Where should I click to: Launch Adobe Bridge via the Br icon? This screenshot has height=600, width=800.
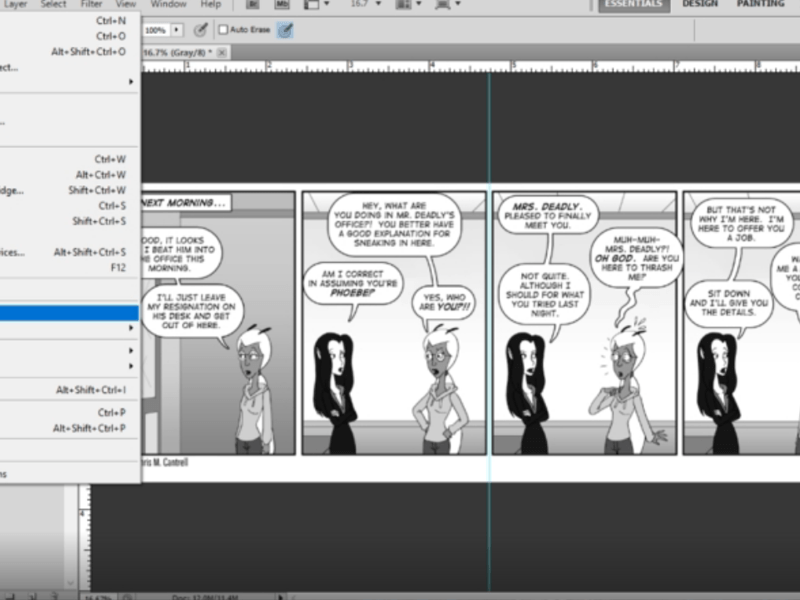click(x=252, y=4)
